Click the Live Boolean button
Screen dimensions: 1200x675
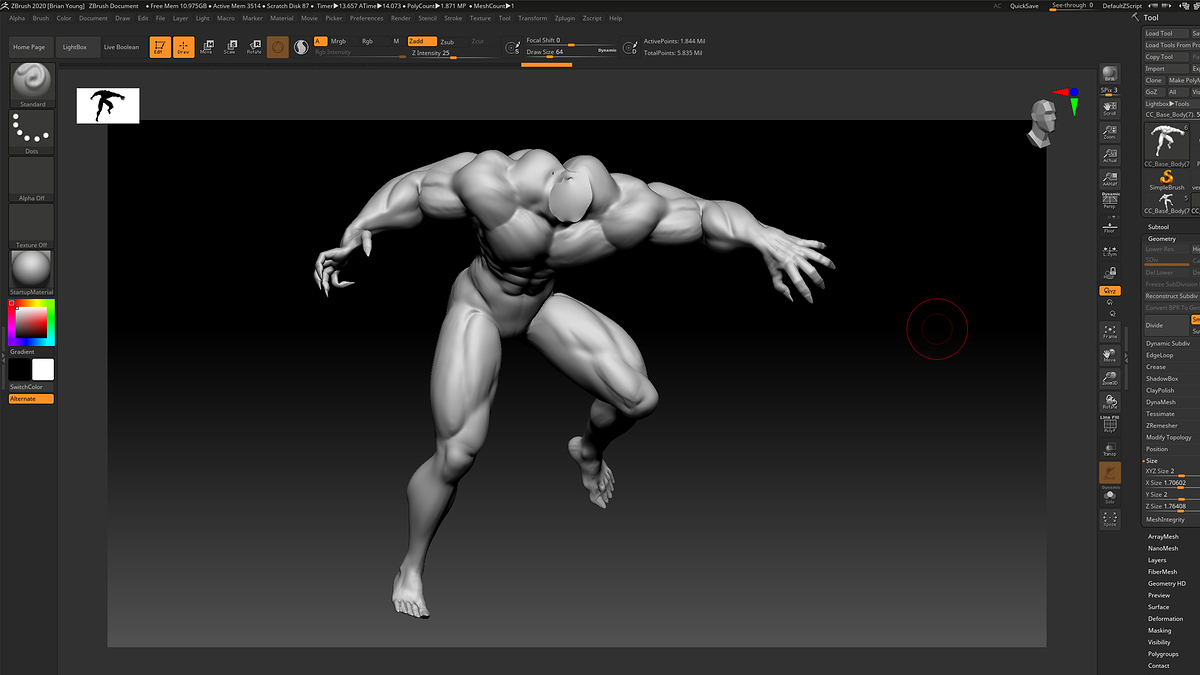point(121,47)
